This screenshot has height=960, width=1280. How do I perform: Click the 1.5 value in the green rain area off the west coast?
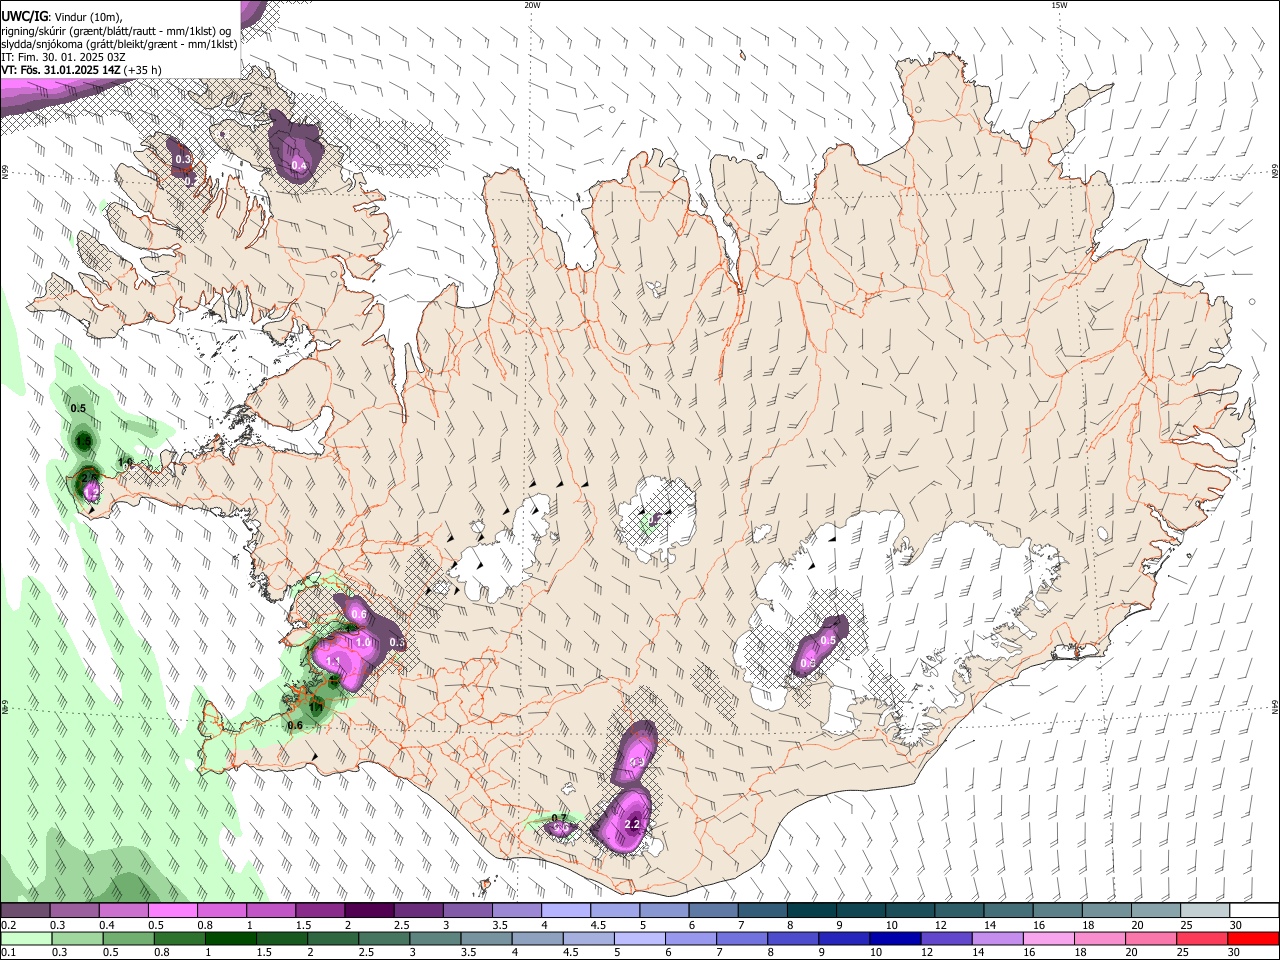tap(84, 441)
